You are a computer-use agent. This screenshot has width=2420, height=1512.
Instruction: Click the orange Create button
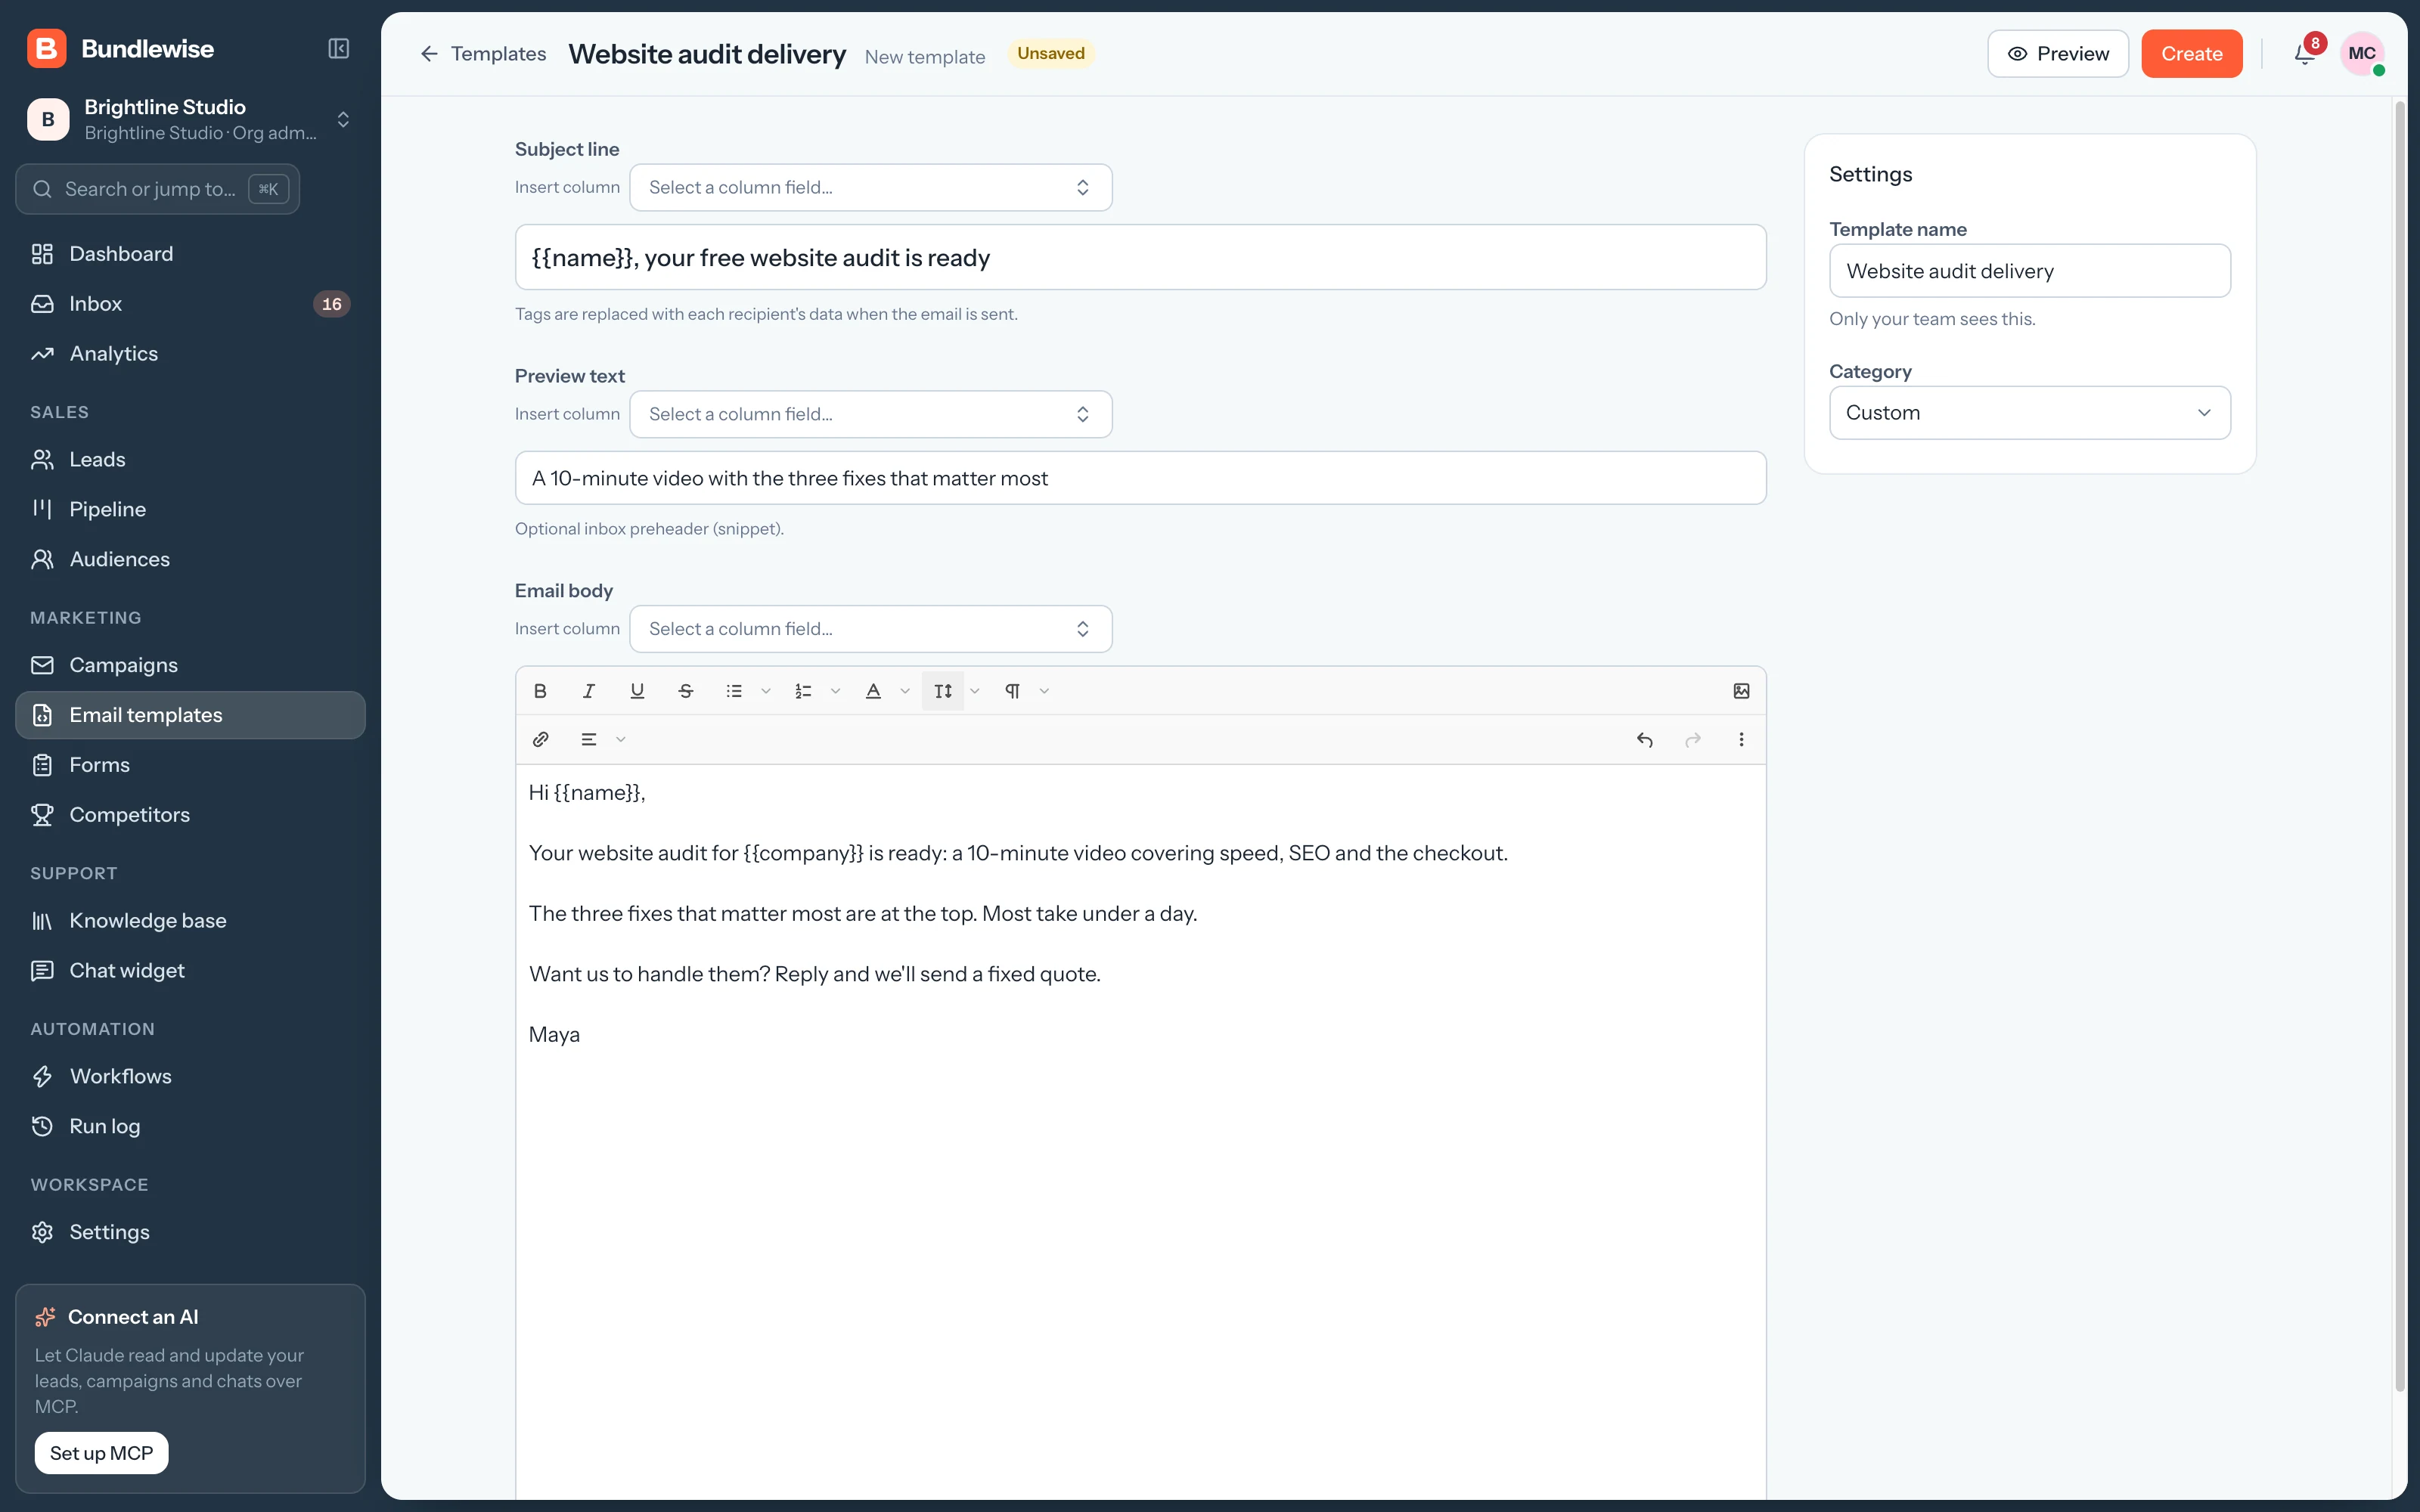(x=2191, y=54)
